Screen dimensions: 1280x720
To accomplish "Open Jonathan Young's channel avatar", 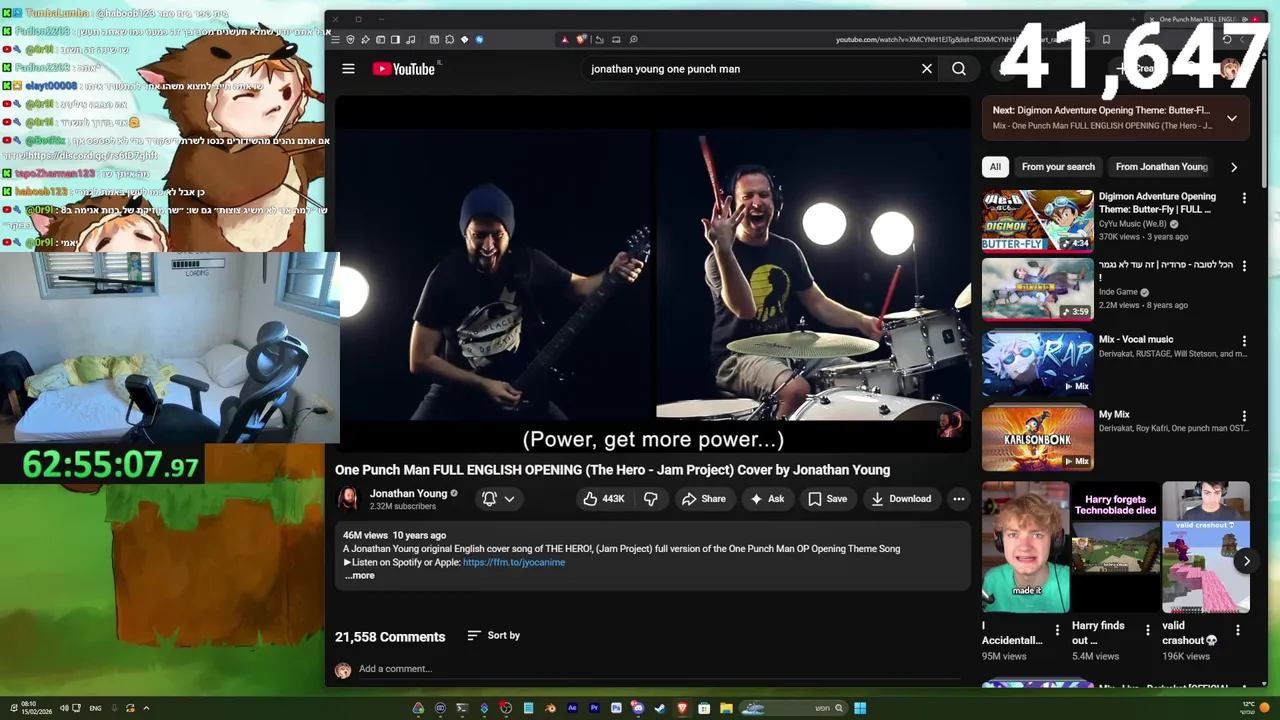I will coord(348,499).
